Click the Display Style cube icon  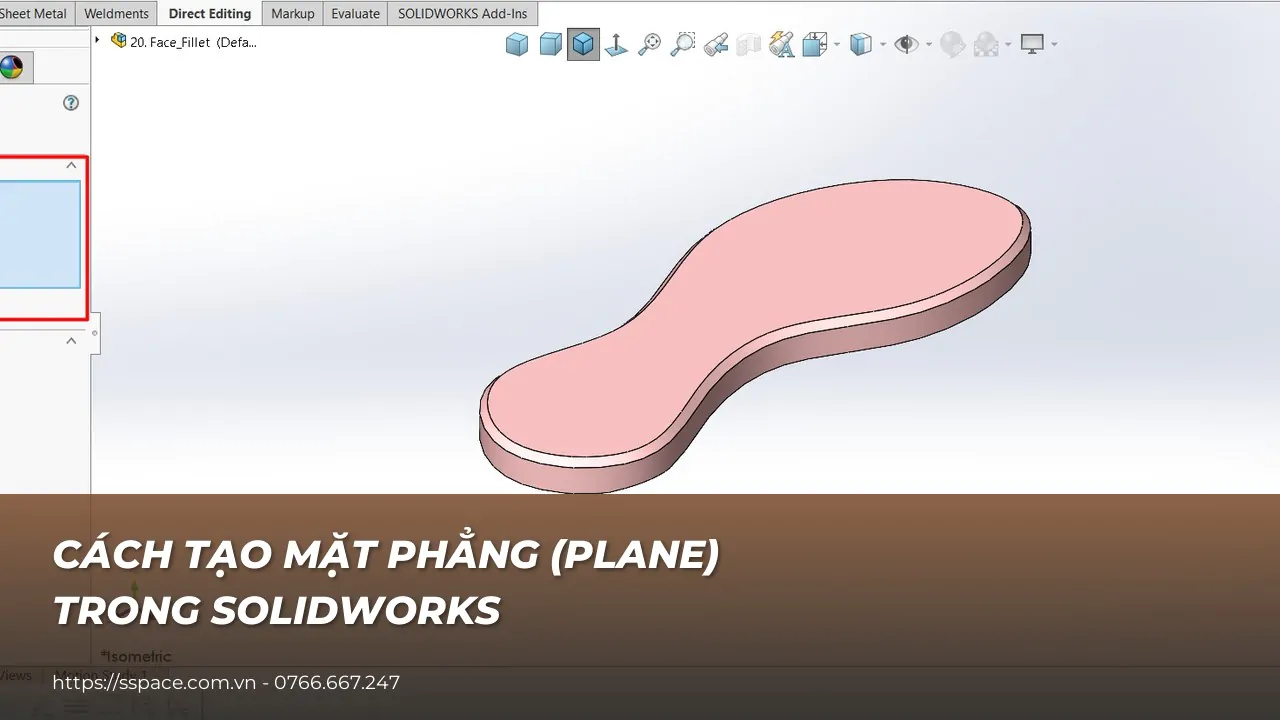coord(860,44)
